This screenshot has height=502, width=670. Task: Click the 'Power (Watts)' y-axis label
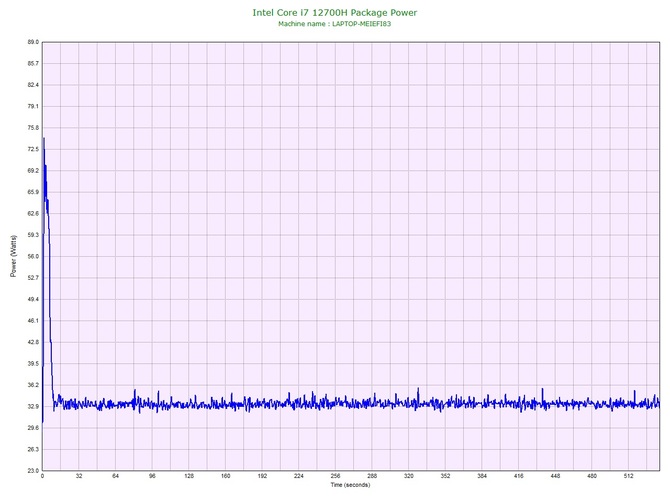point(13,256)
